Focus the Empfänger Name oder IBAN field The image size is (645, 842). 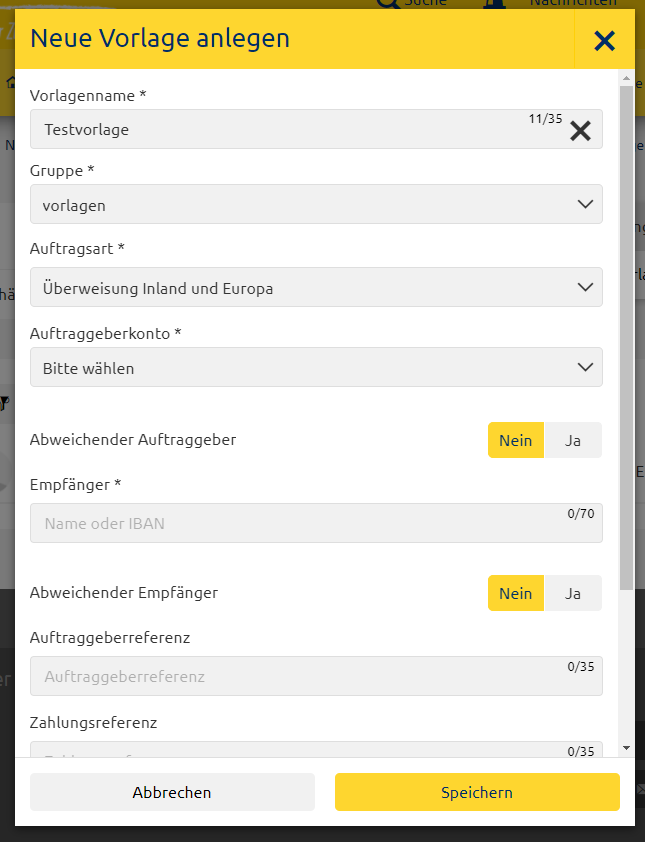click(316, 523)
